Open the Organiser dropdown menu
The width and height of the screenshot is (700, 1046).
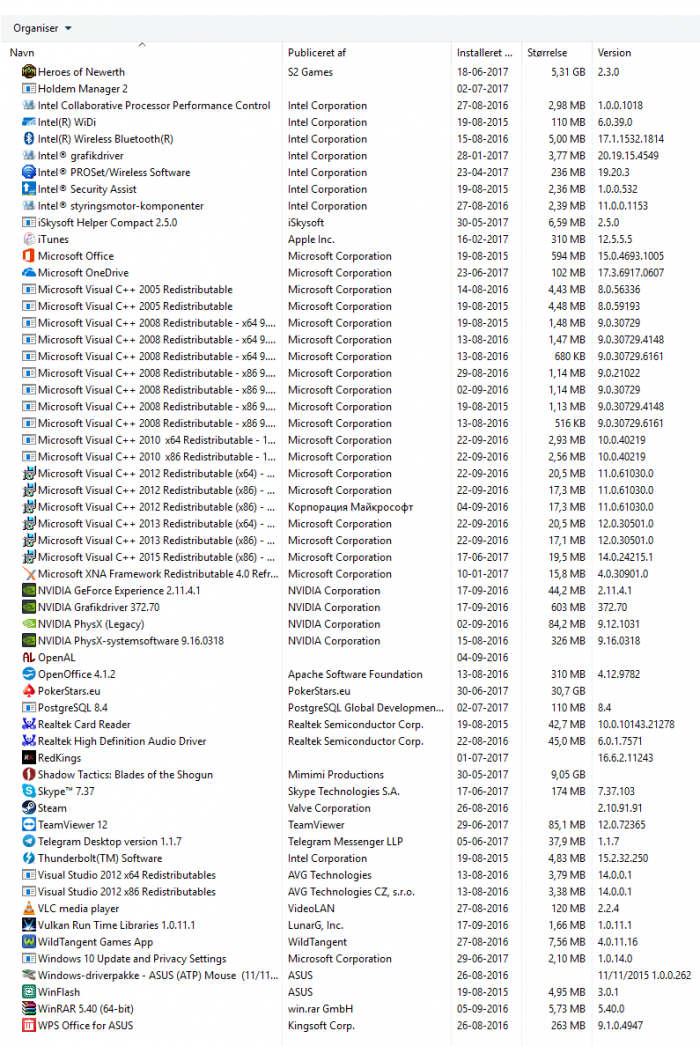42,28
